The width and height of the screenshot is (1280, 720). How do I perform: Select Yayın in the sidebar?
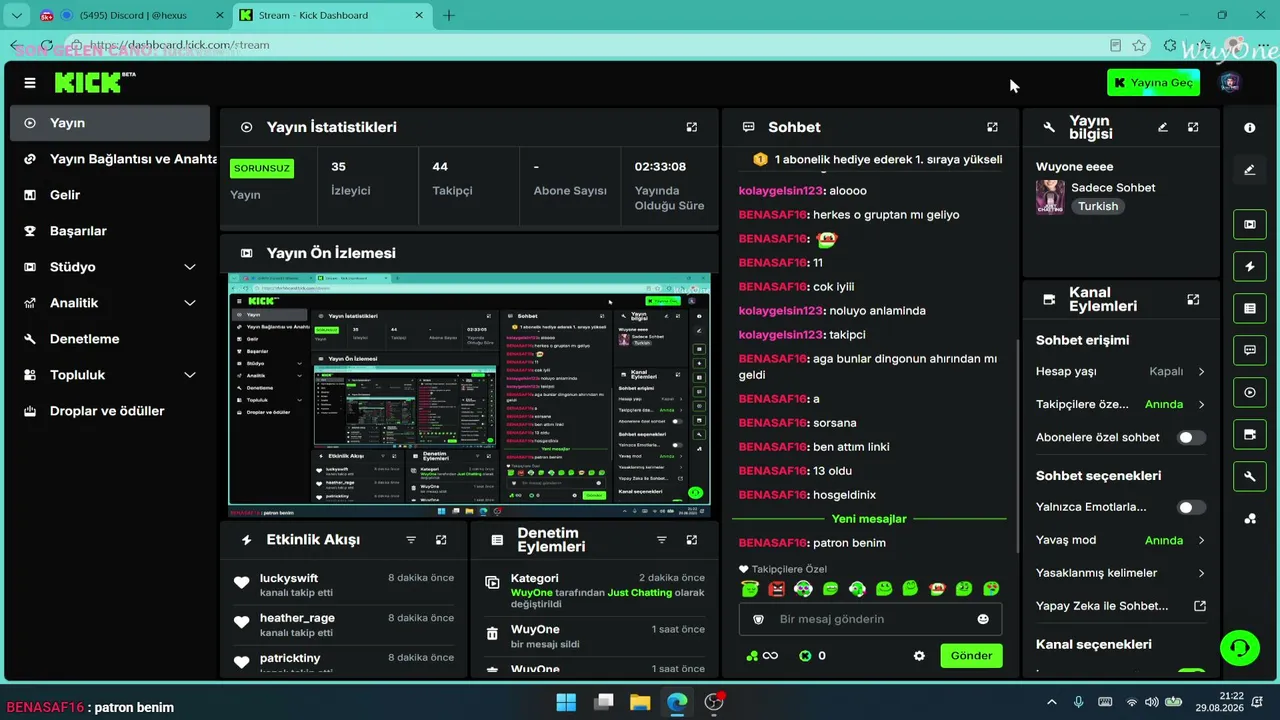coord(110,123)
